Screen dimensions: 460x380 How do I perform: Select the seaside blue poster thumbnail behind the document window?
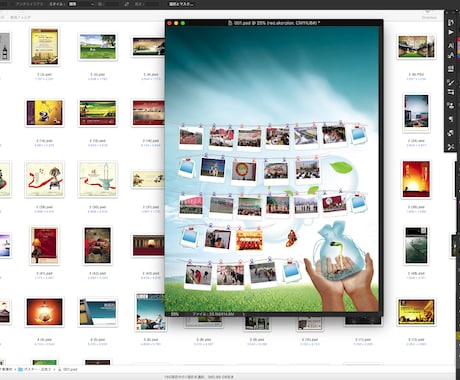(151, 312)
